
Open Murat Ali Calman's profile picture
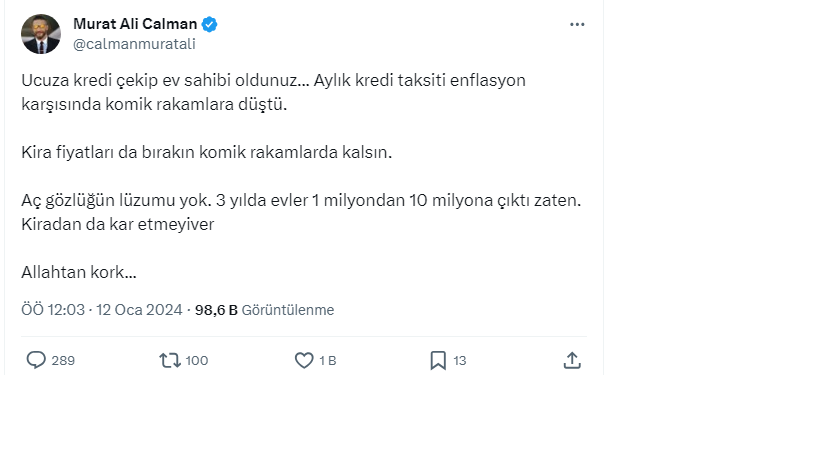click(39, 33)
